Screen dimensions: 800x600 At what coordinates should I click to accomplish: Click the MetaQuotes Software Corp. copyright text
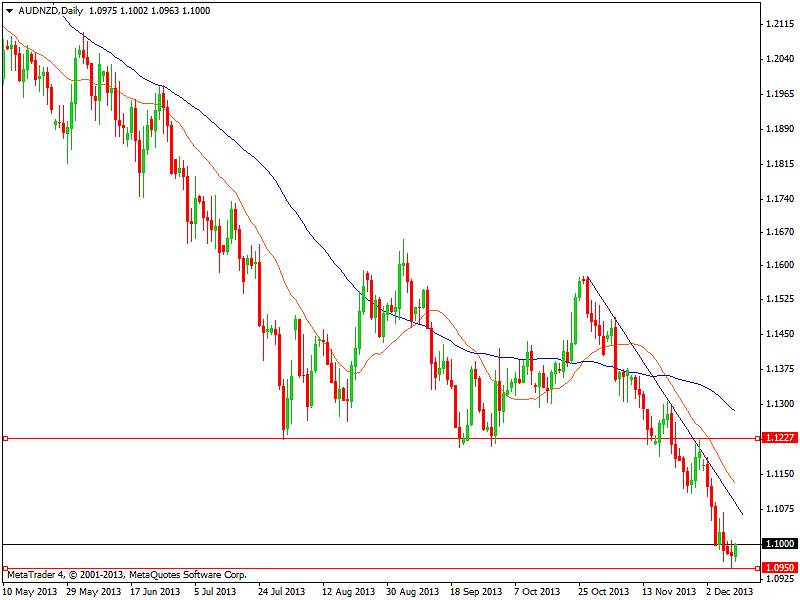point(127,575)
